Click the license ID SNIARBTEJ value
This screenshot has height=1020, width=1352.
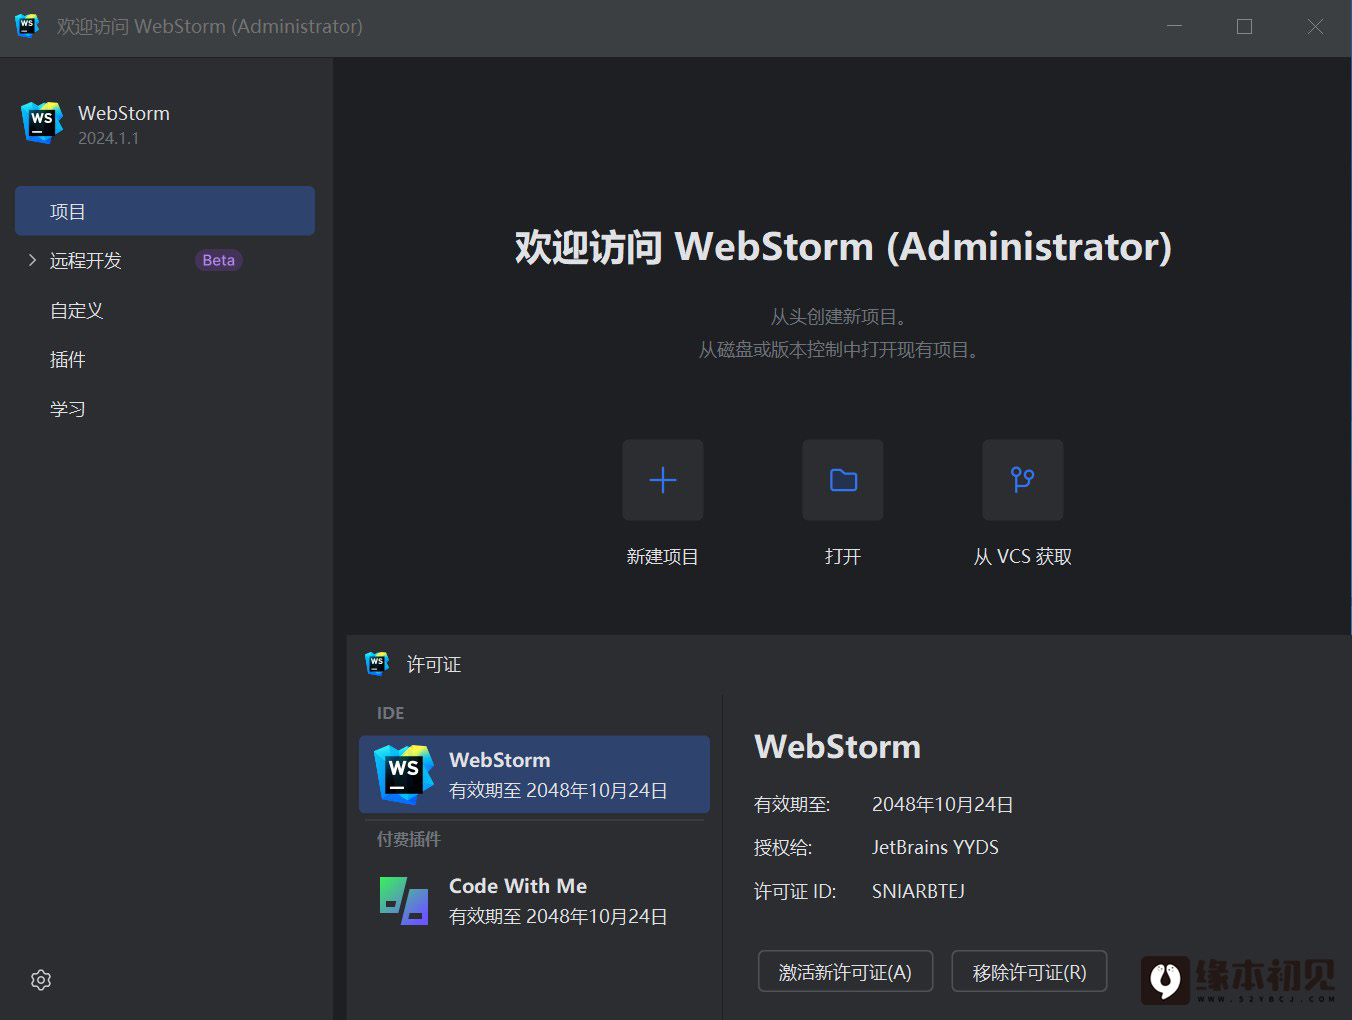[918, 891]
